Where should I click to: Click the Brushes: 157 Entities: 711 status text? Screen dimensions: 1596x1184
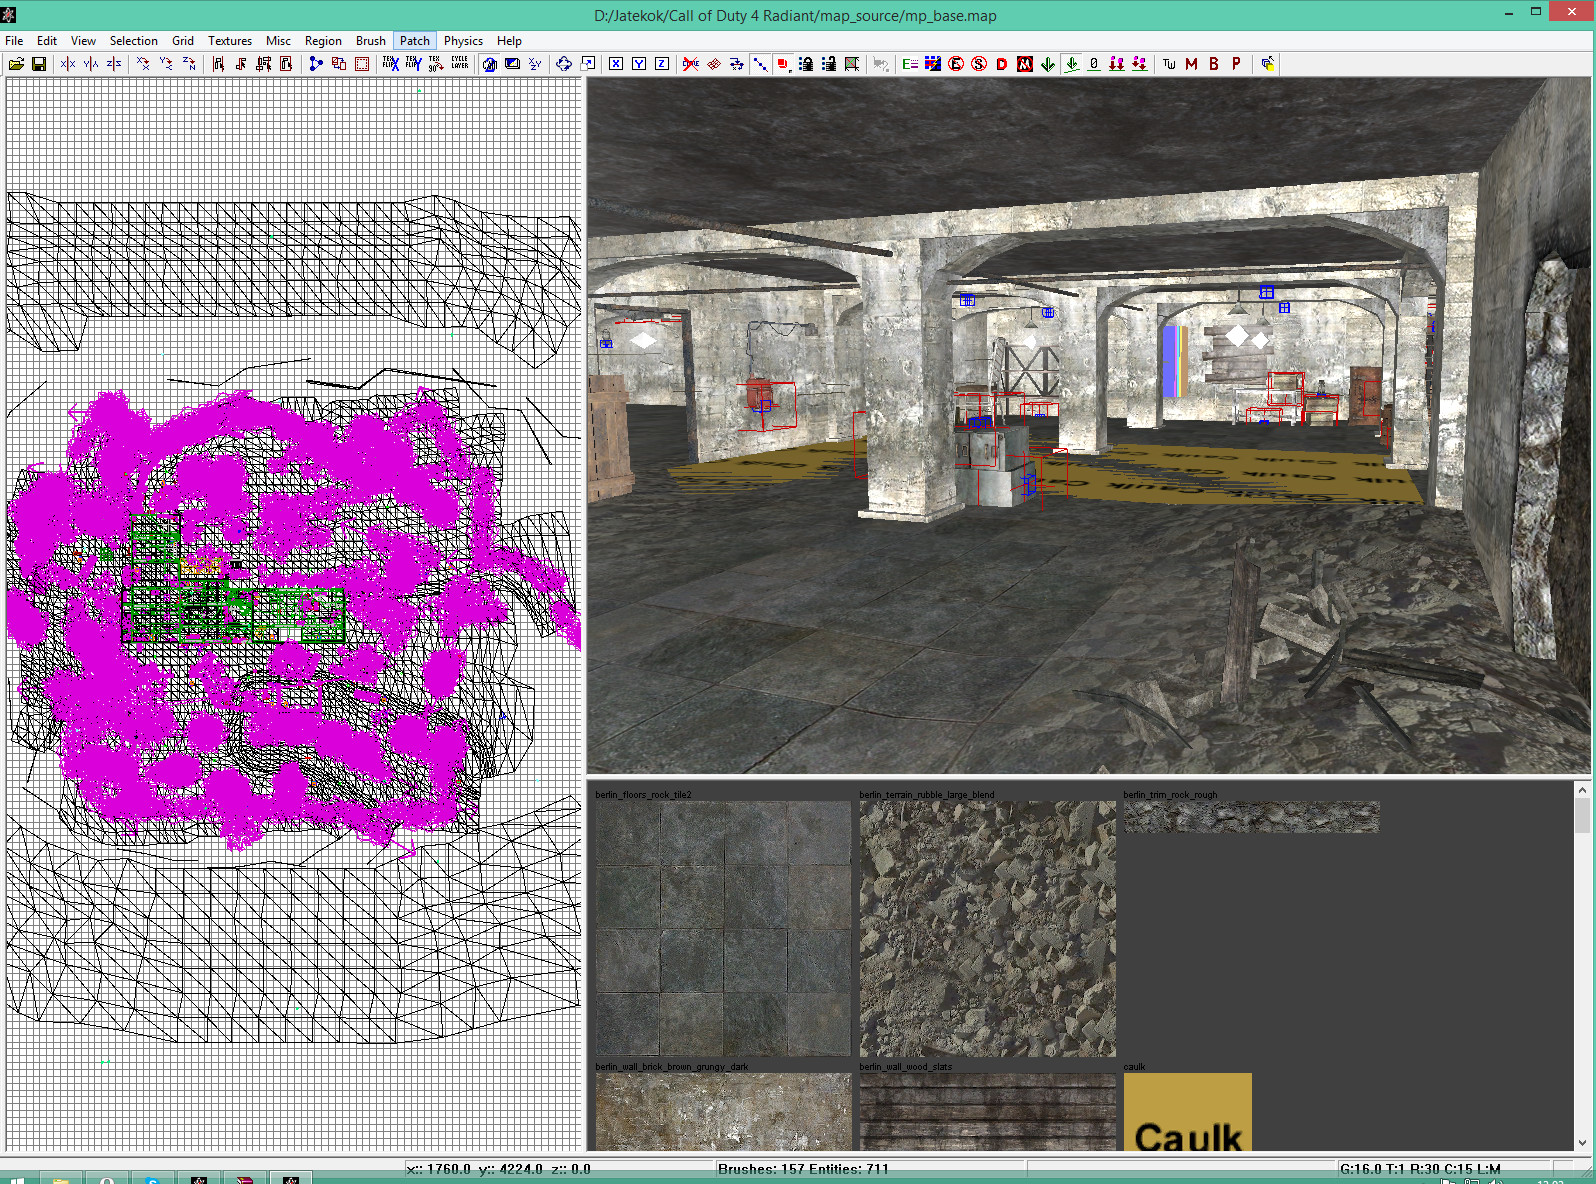tap(803, 1169)
